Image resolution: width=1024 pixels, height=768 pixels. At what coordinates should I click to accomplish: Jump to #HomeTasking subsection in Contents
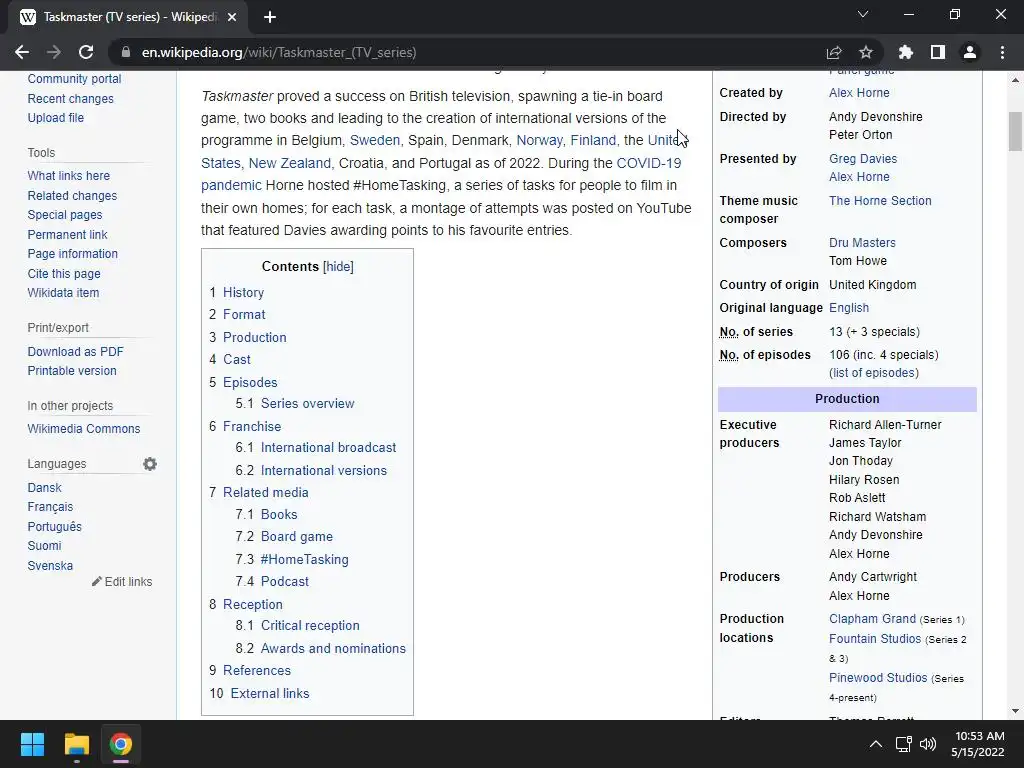[x=304, y=560]
